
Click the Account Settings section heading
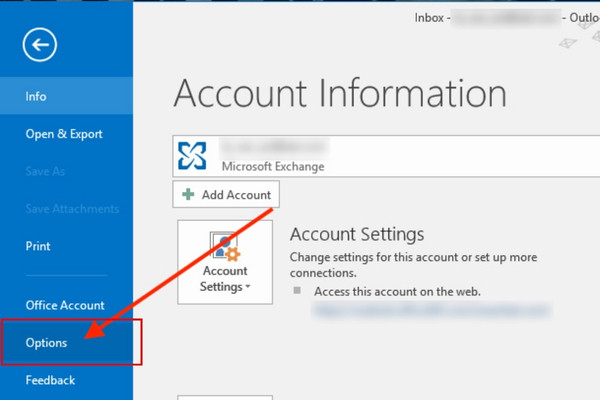pos(357,234)
